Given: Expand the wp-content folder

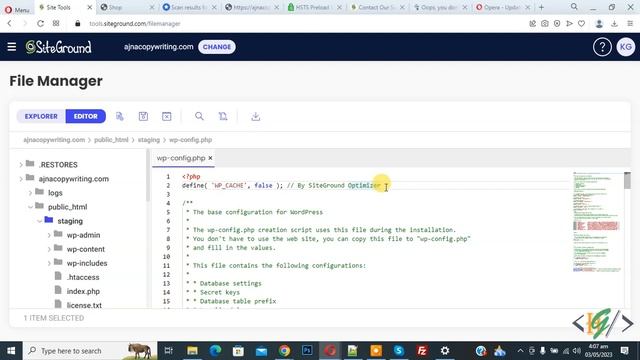Looking at the screenshot, I should (x=49, y=249).
